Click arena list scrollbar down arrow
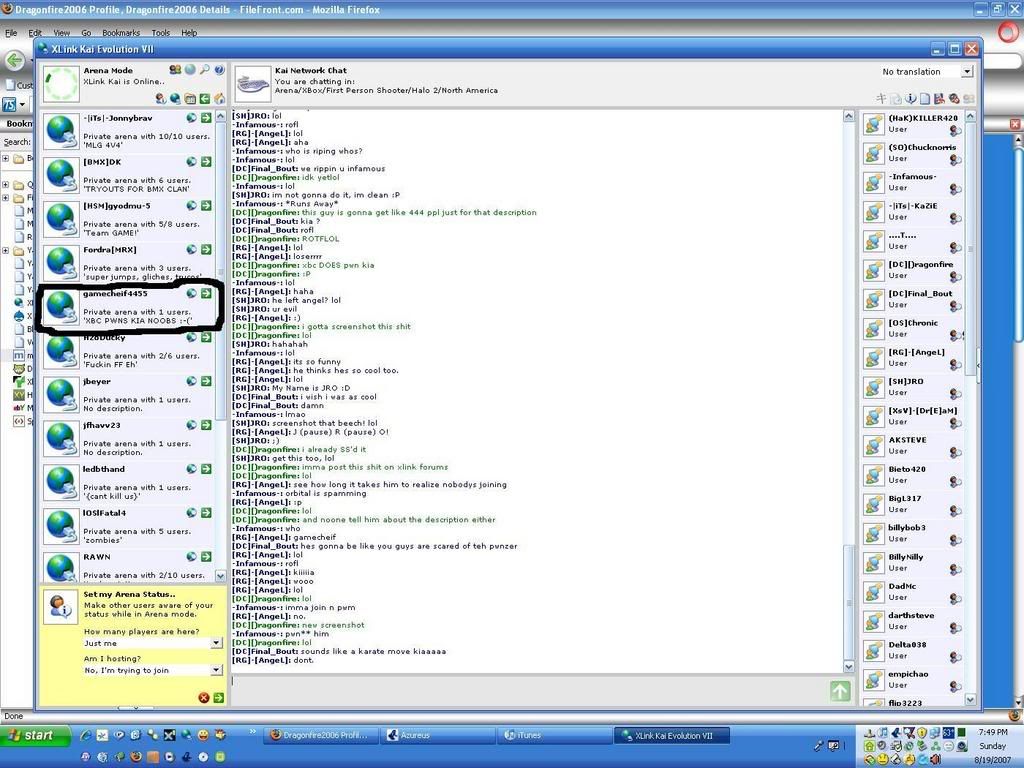Viewport: 1024px width, 768px height. (x=221, y=576)
